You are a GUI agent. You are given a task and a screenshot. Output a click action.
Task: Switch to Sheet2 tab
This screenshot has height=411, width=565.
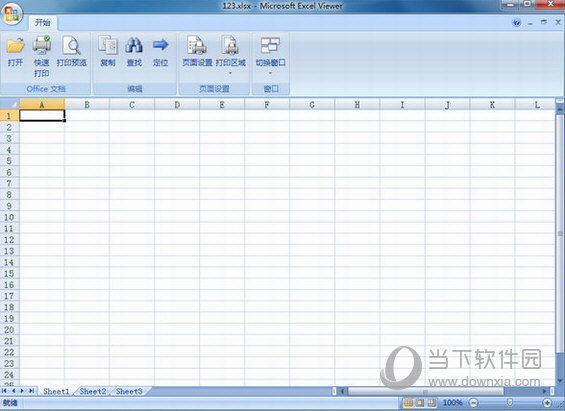click(x=93, y=391)
